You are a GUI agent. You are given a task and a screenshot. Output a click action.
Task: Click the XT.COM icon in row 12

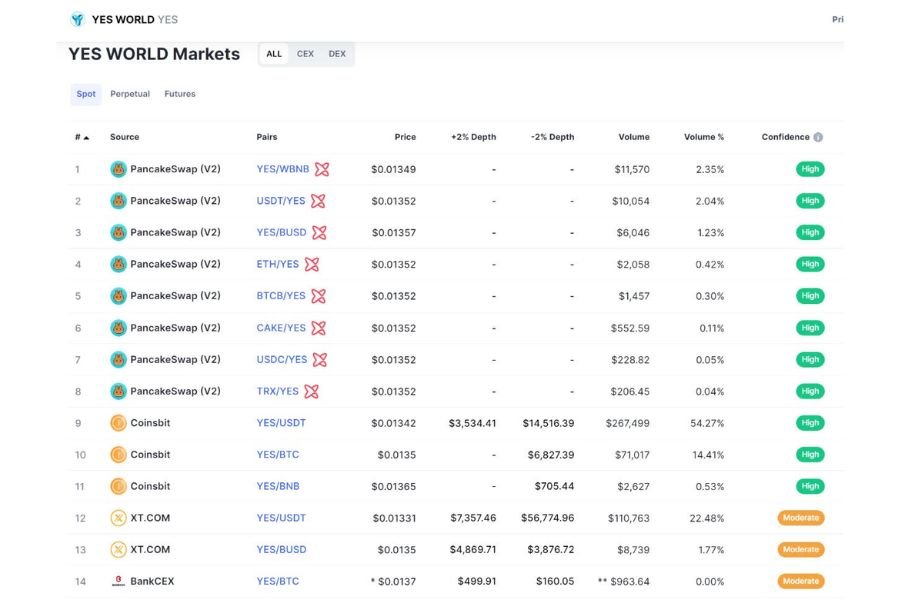[x=118, y=518]
